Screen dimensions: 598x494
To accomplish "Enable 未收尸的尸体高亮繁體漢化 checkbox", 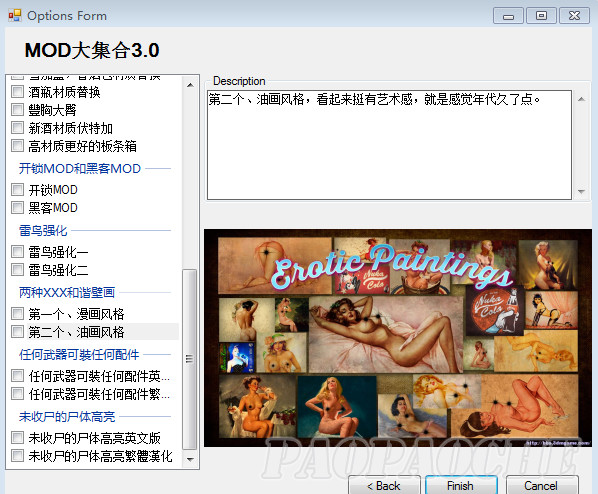I will pos(18,456).
